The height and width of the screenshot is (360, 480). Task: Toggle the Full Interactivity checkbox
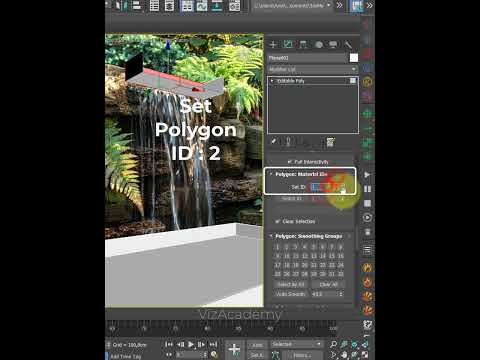click(290, 162)
